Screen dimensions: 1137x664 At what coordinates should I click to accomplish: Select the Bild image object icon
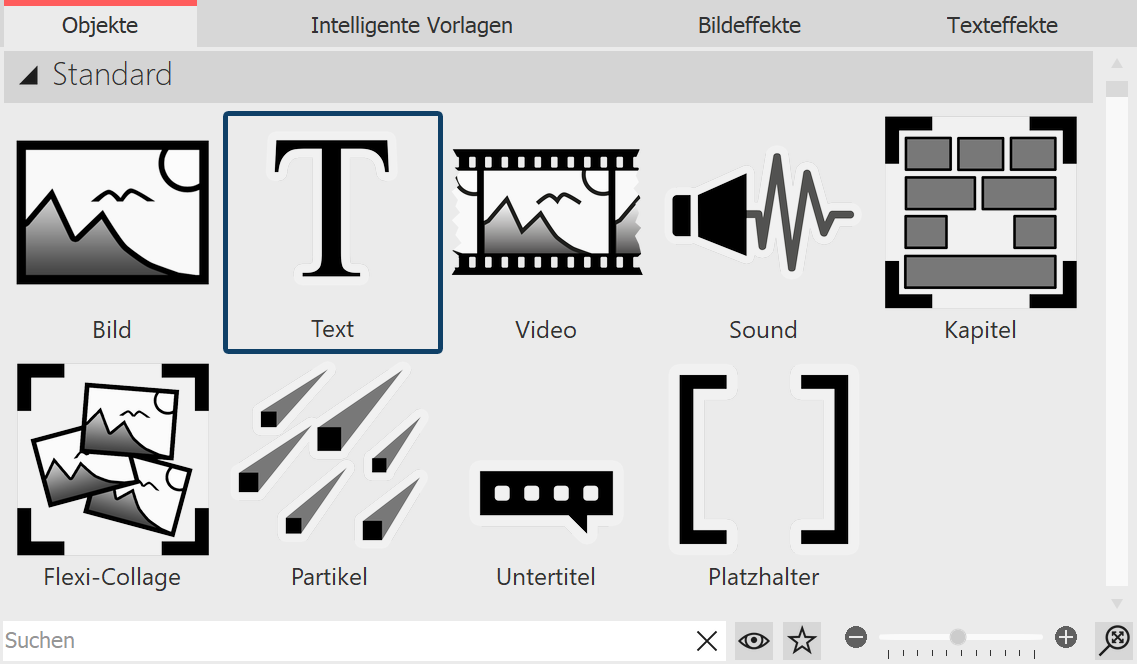pos(112,212)
